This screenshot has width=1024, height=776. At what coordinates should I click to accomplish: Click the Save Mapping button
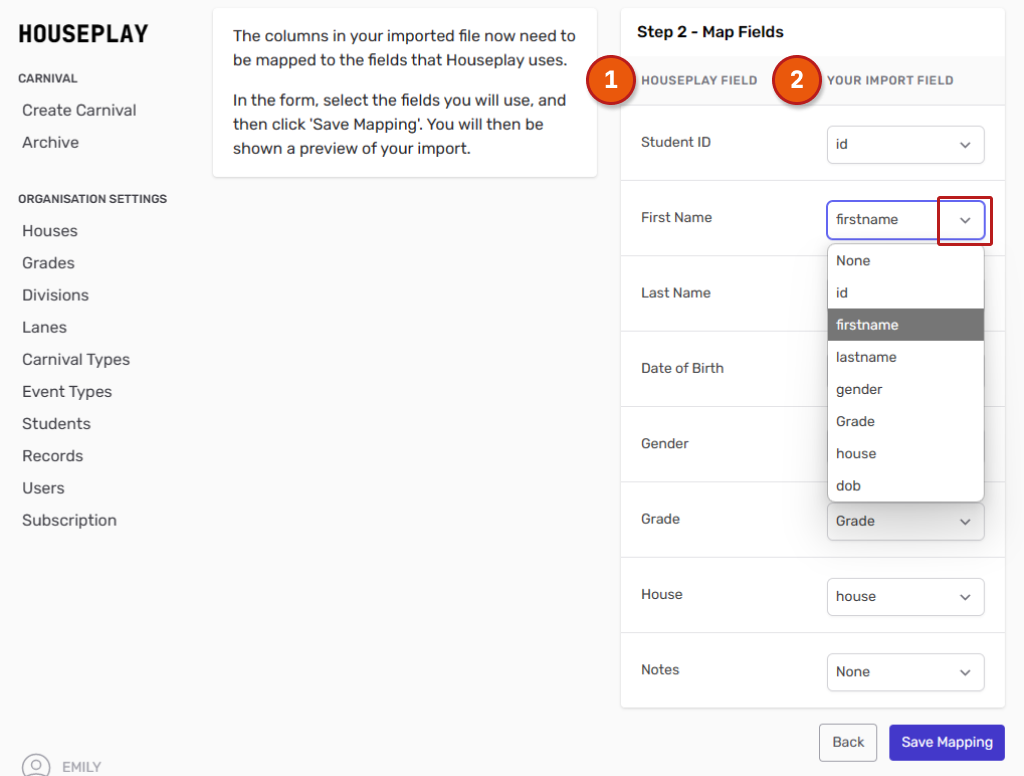point(946,742)
